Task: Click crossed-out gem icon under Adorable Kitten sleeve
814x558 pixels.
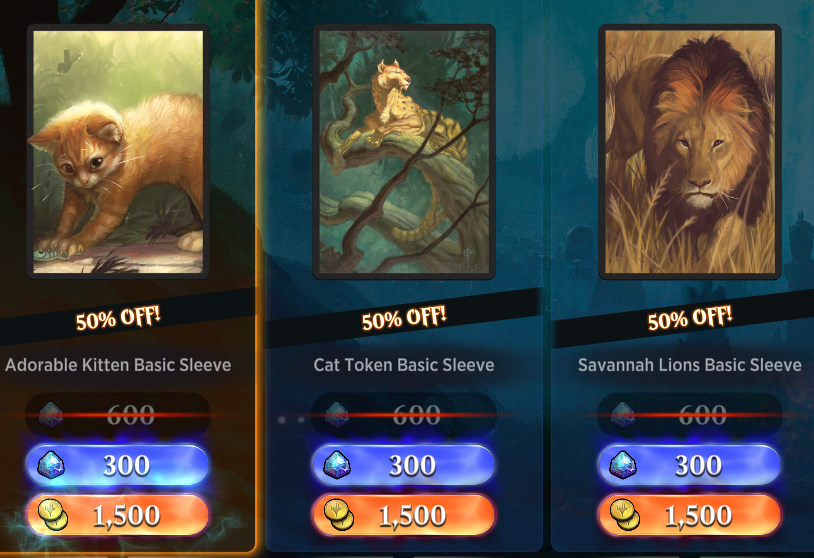Action: [51, 415]
